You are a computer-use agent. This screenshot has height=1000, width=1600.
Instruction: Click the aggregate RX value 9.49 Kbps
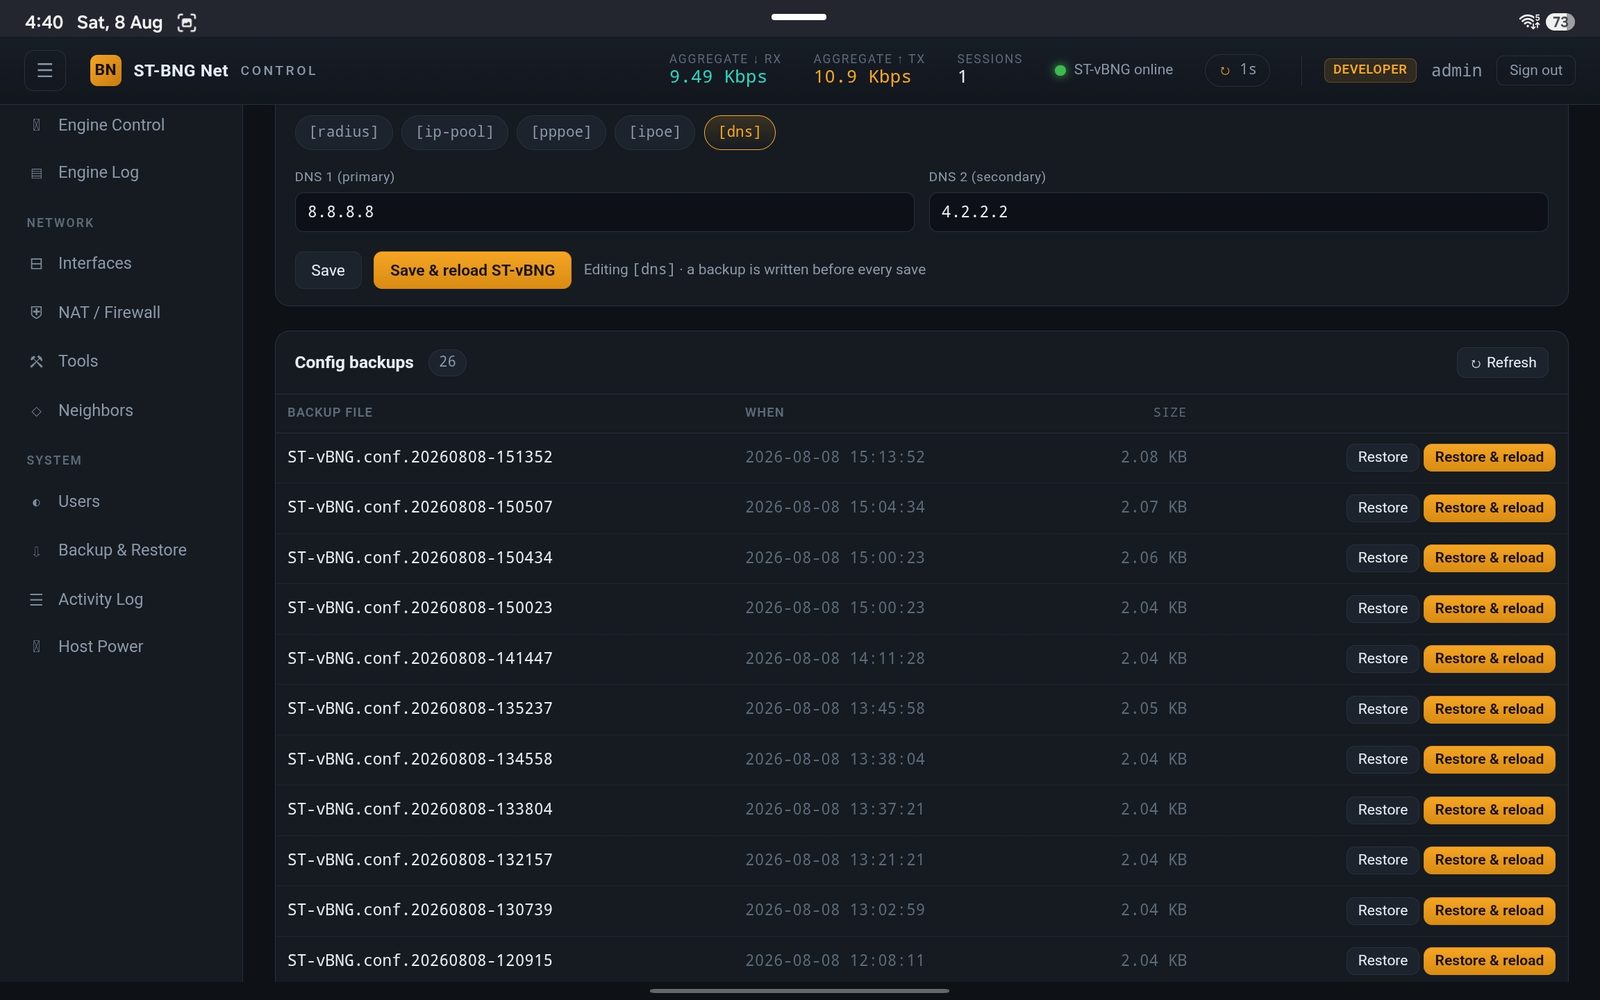(718, 77)
